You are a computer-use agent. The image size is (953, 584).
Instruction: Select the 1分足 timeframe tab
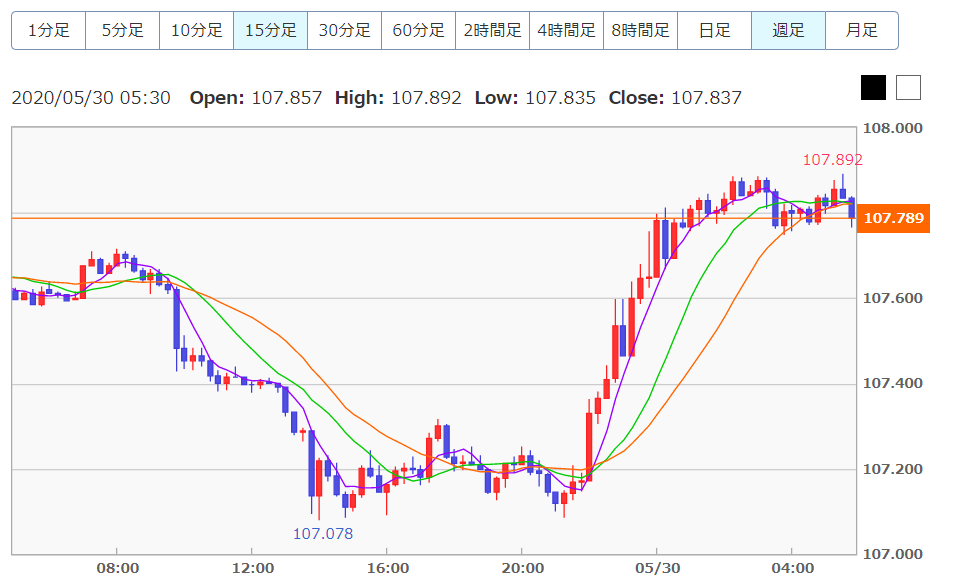[x=49, y=30]
